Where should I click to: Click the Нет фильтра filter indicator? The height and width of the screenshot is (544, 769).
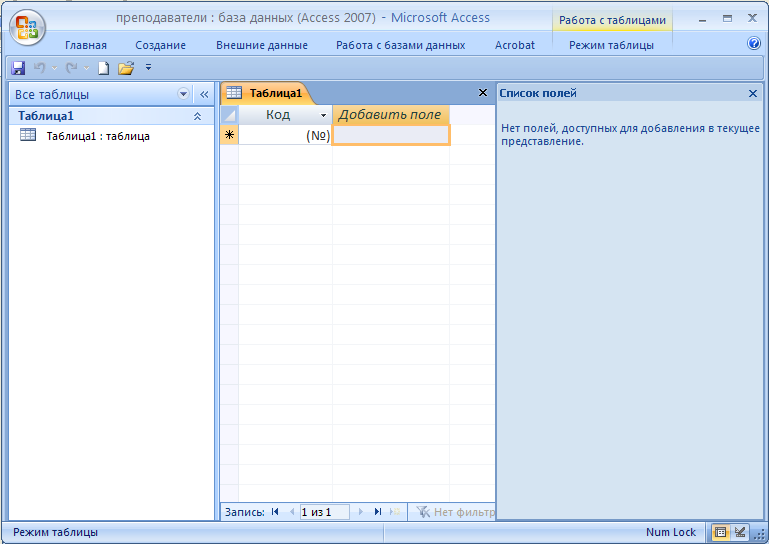coord(455,512)
